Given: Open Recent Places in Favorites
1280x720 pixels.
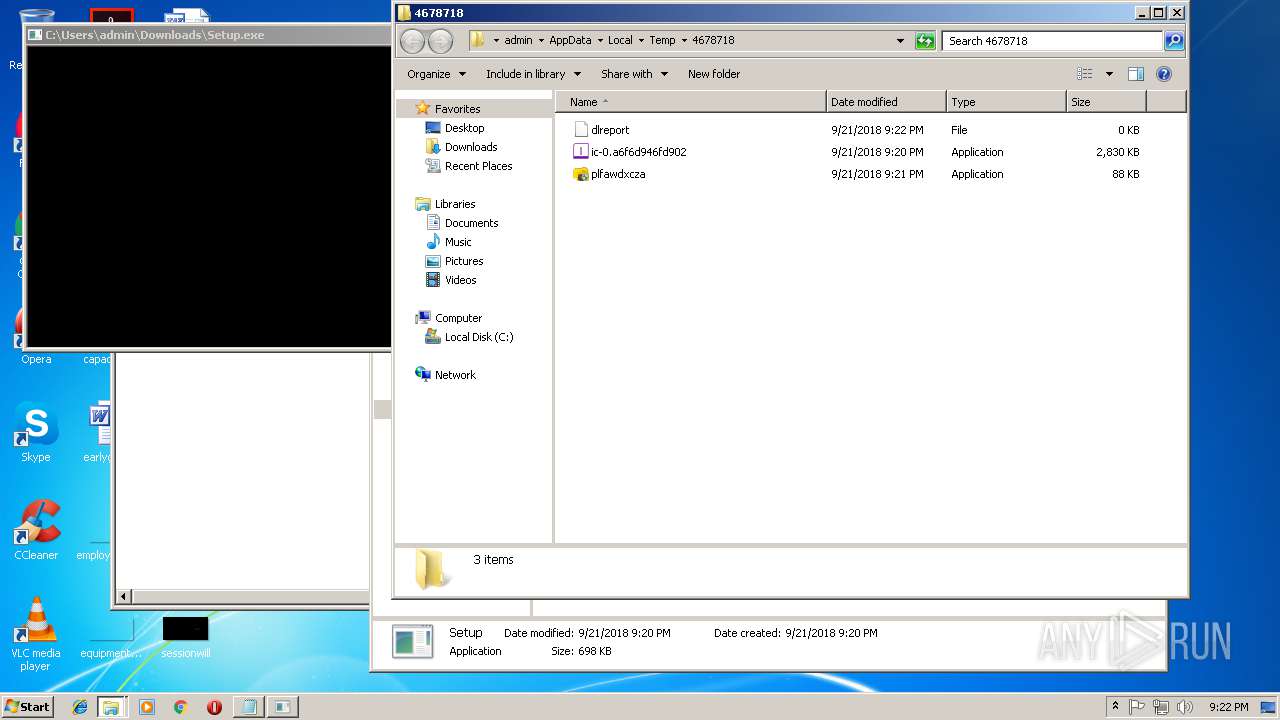Looking at the screenshot, I should [478, 166].
